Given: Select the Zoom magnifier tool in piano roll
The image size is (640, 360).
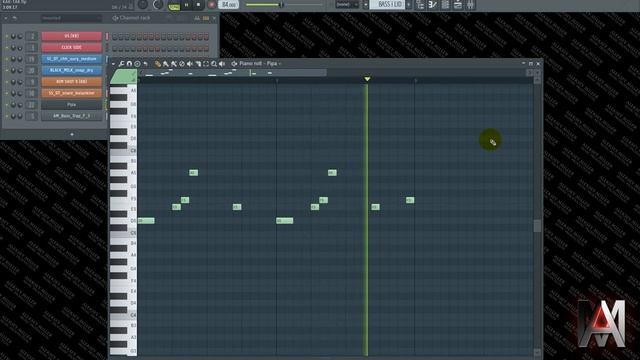Looking at the screenshot, I should [x=214, y=64].
